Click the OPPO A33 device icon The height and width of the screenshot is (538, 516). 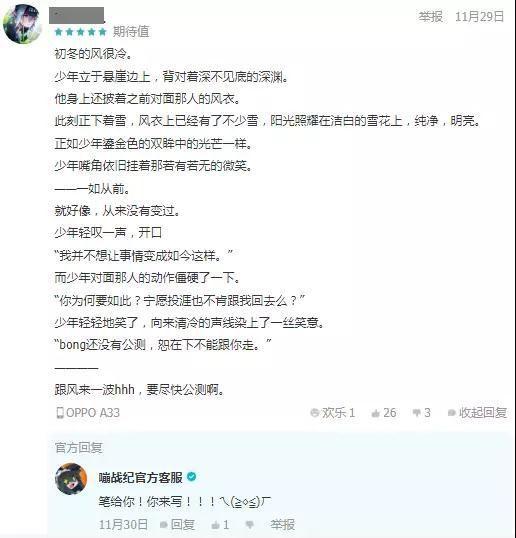click(60, 412)
